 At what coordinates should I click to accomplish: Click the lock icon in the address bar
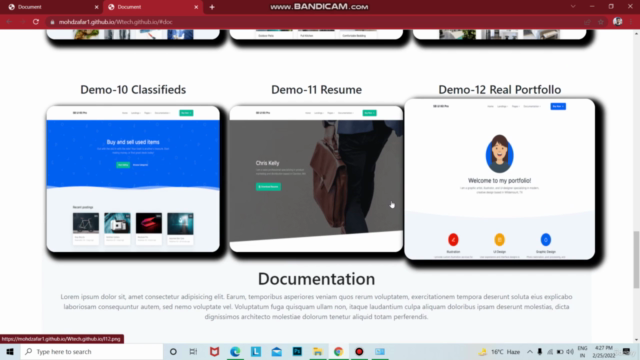click(52, 22)
